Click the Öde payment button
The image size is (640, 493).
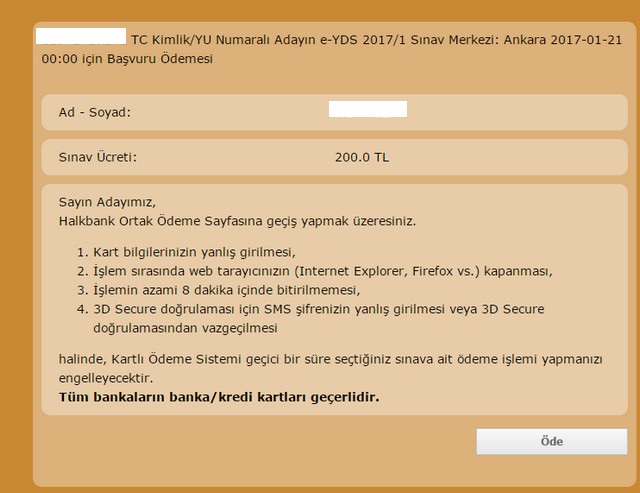pyautogui.click(x=551, y=441)
